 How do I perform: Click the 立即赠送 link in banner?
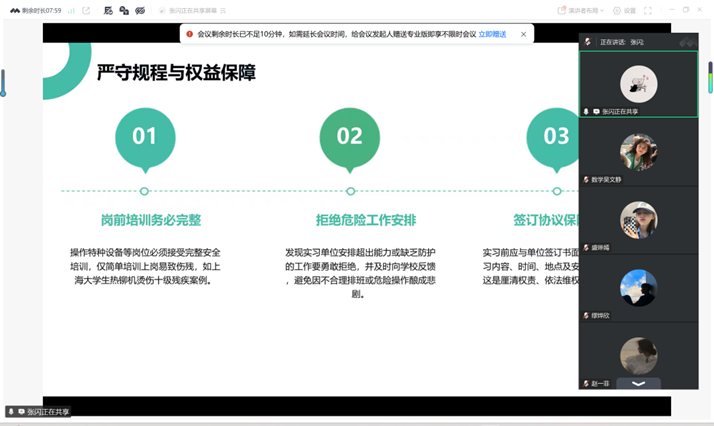point(492,34)
